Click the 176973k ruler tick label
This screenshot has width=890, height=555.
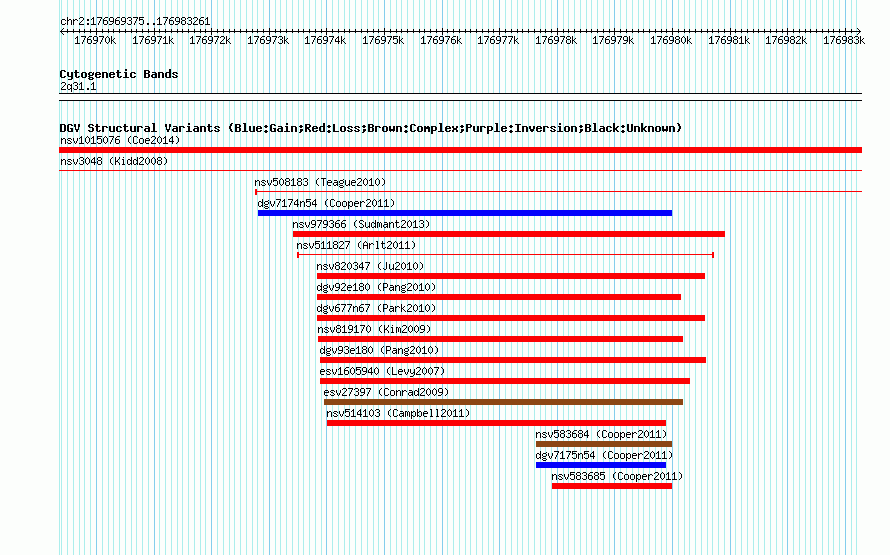[268, 40]
